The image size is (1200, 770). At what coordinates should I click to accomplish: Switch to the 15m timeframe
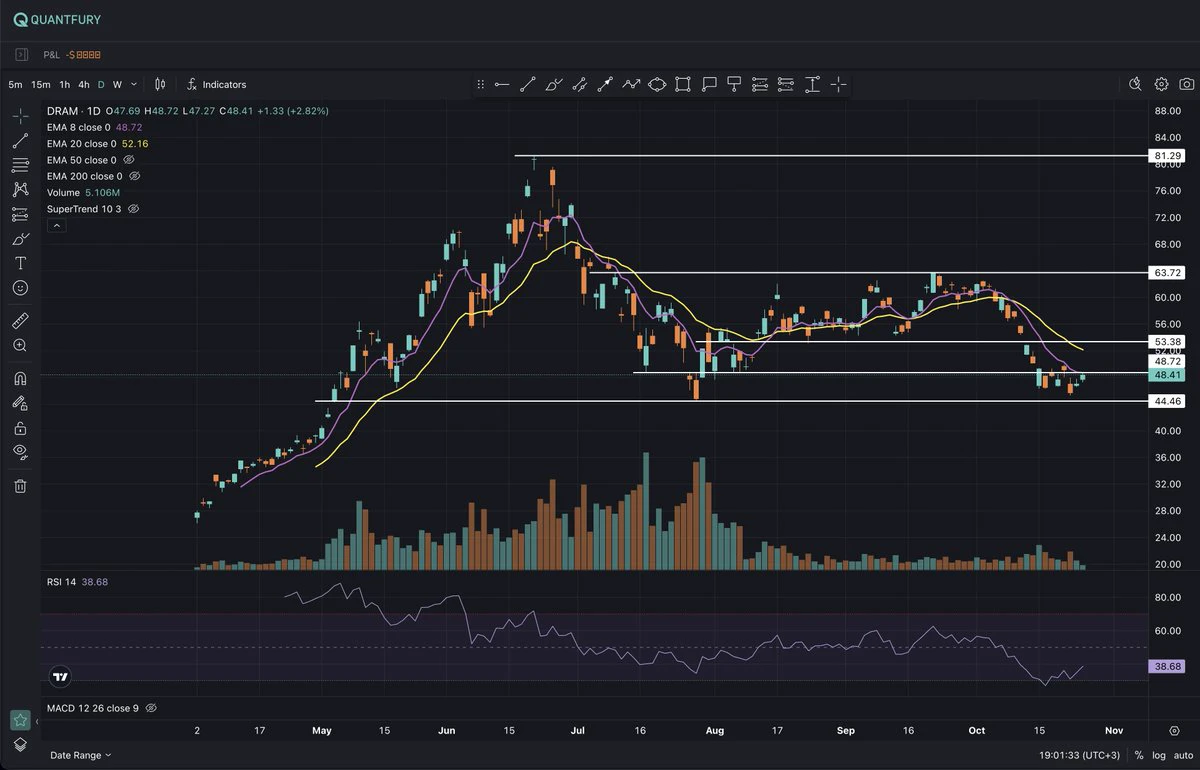[x=41, y=85]
